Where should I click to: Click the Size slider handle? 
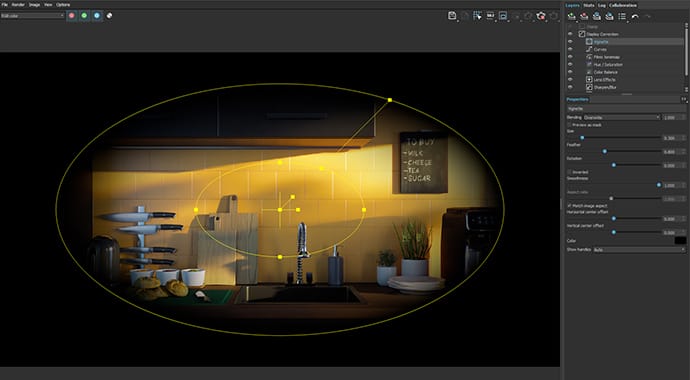click(582, 138)
